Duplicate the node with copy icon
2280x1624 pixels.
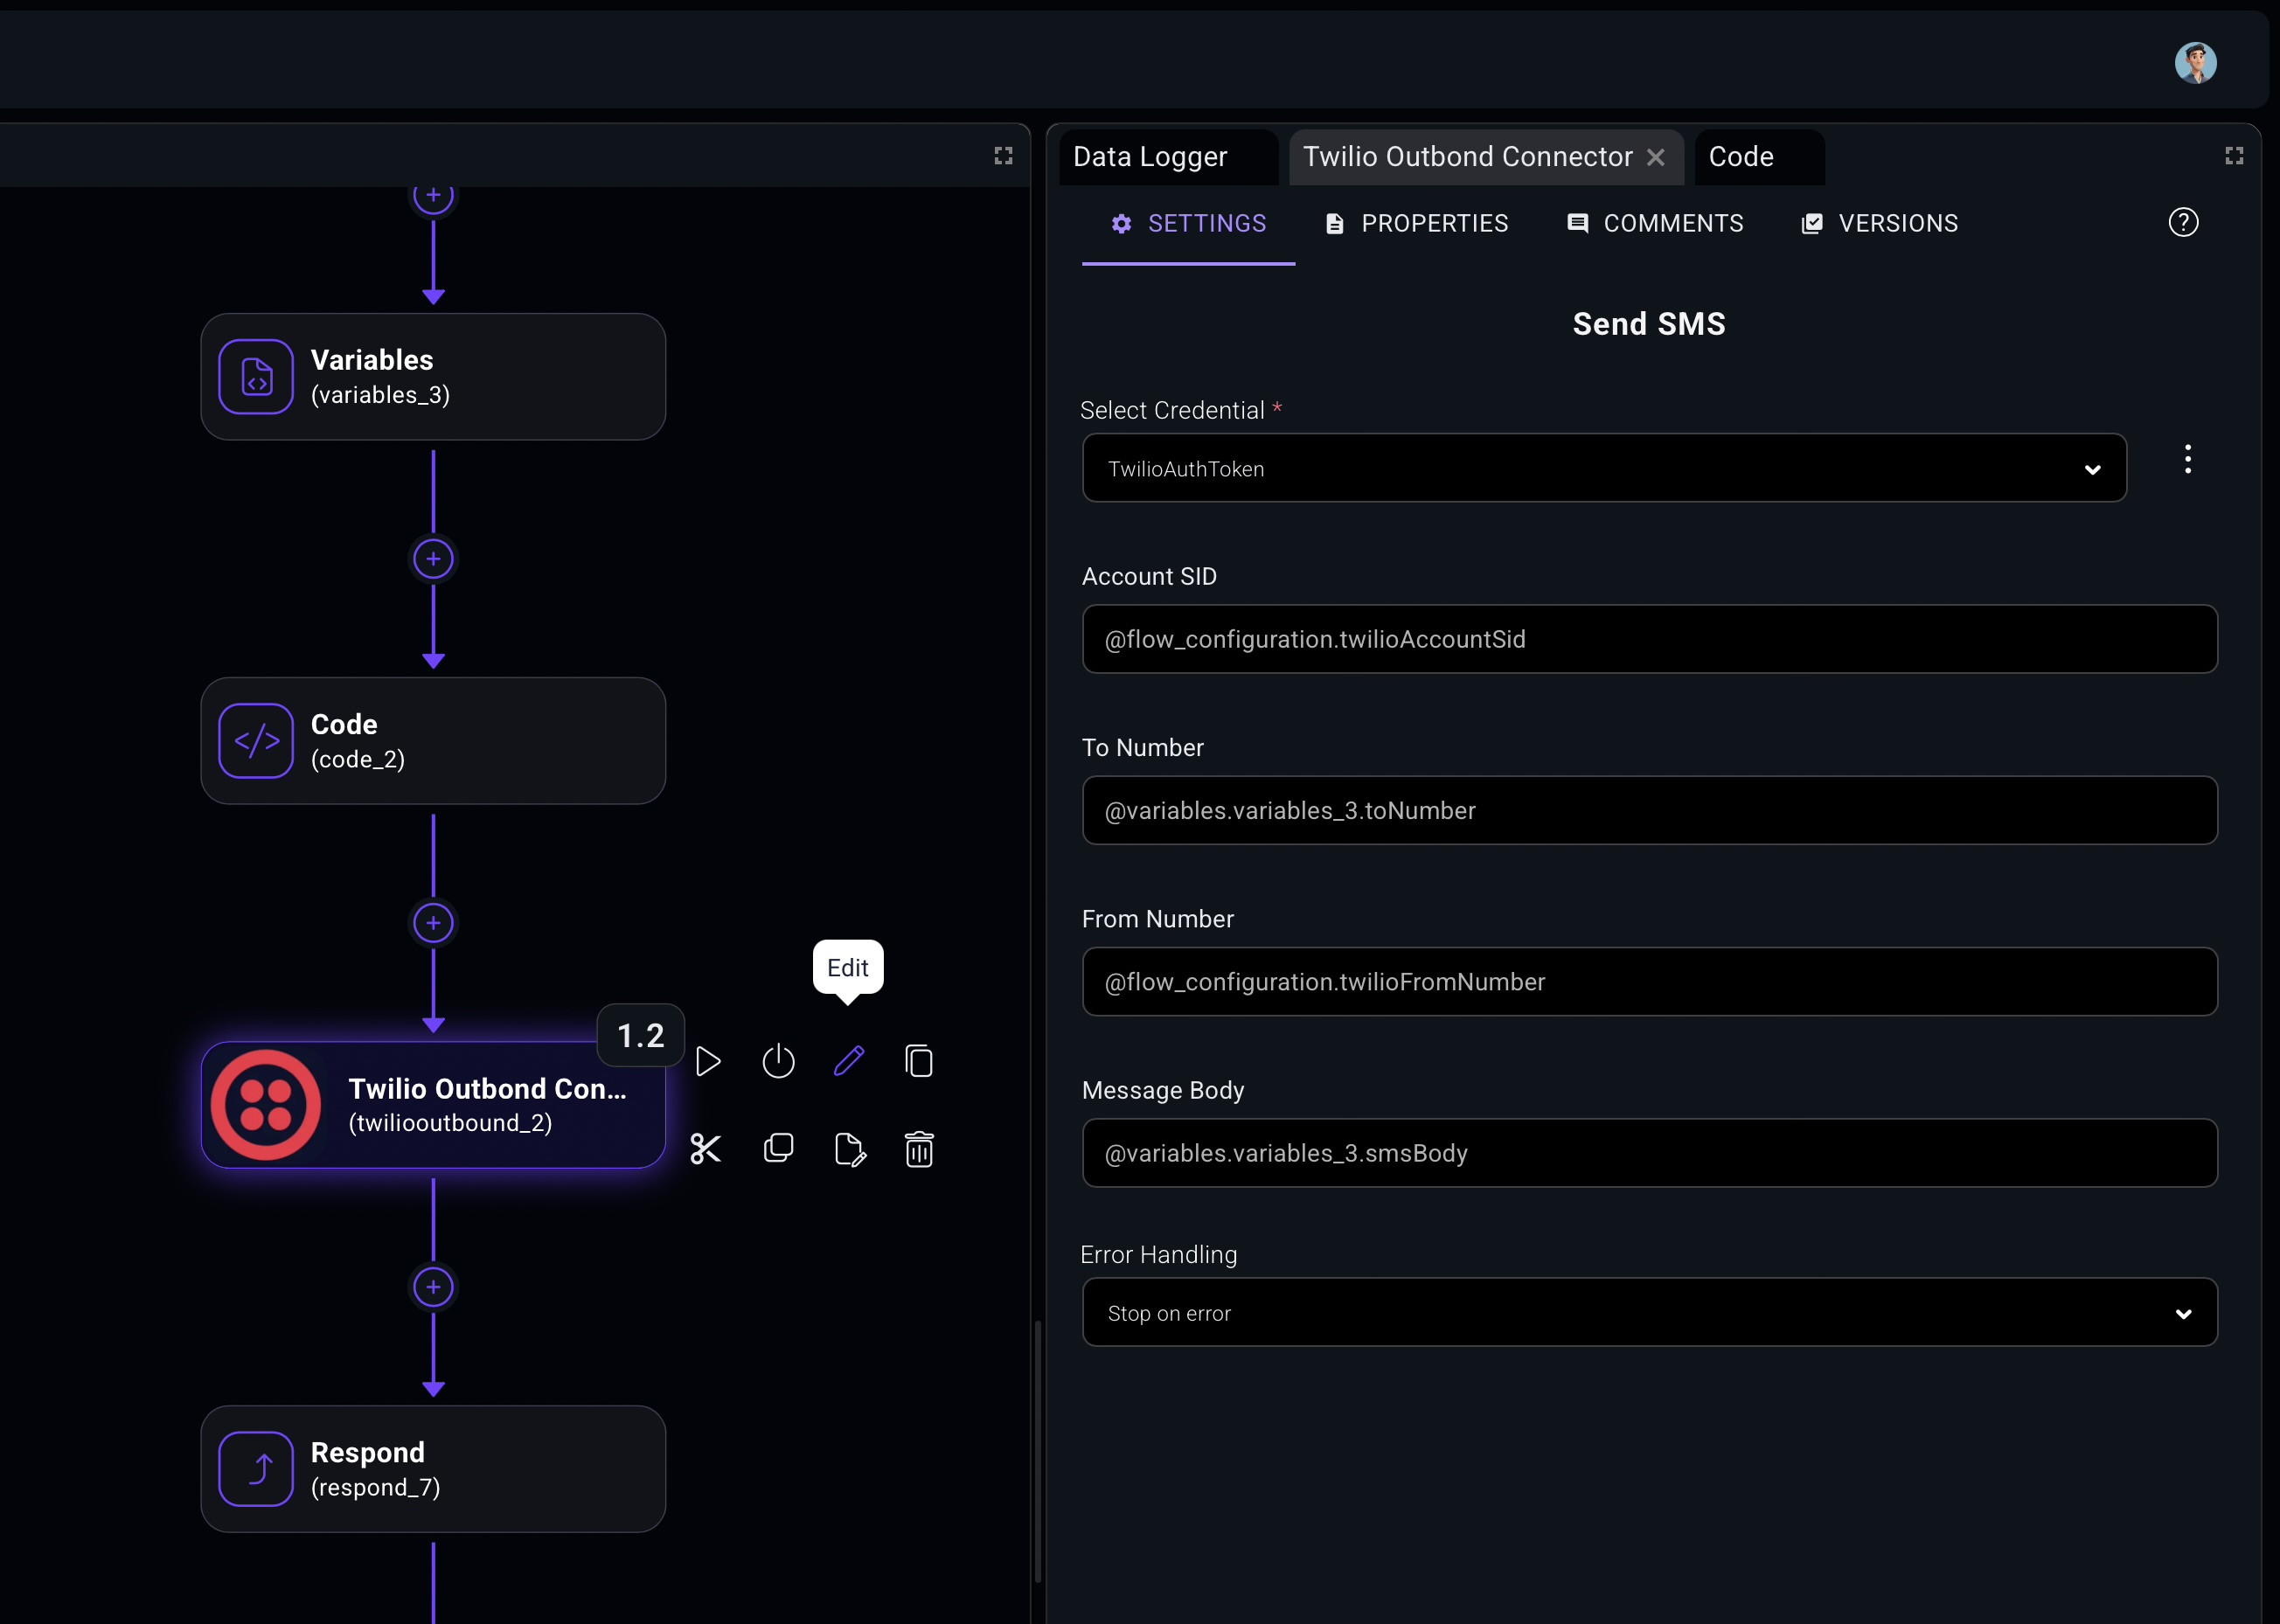coord(778,1148)
